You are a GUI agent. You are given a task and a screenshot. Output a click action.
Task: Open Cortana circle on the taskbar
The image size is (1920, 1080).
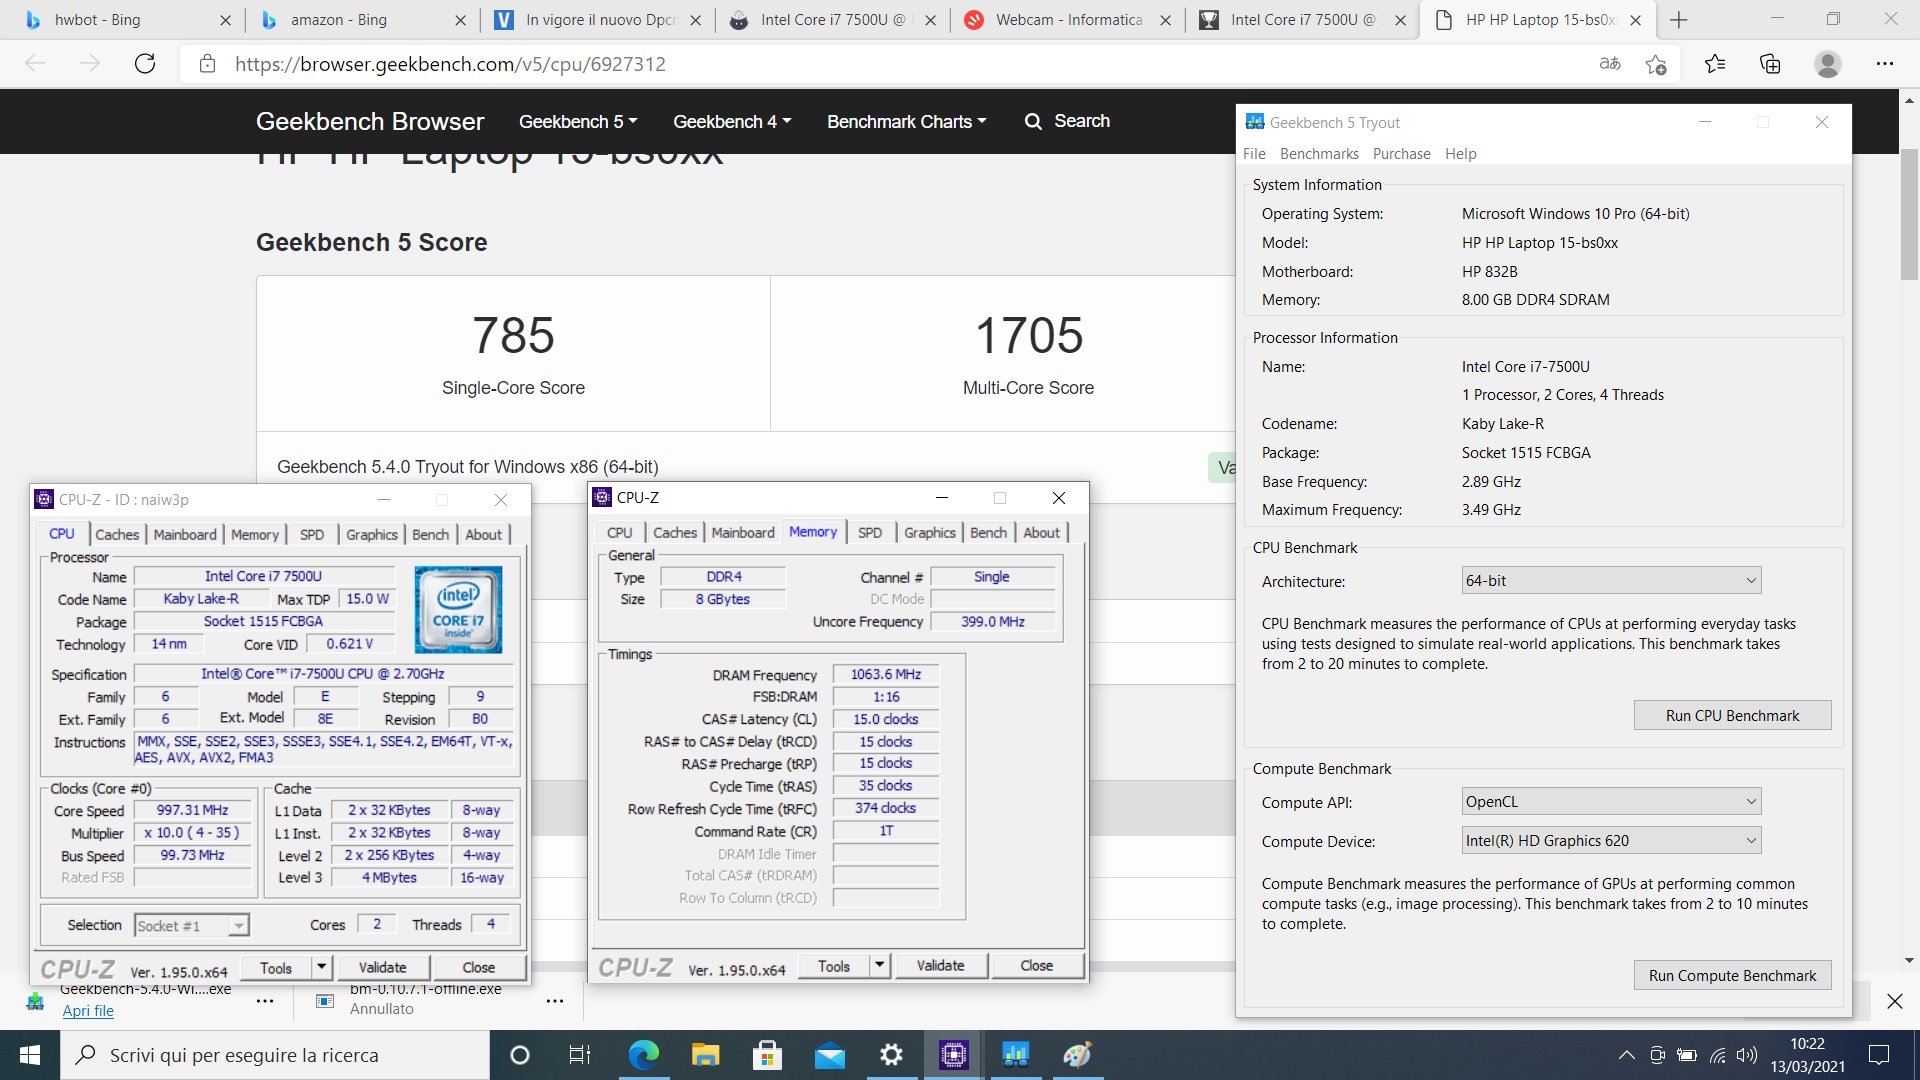tap(519, 1055)
